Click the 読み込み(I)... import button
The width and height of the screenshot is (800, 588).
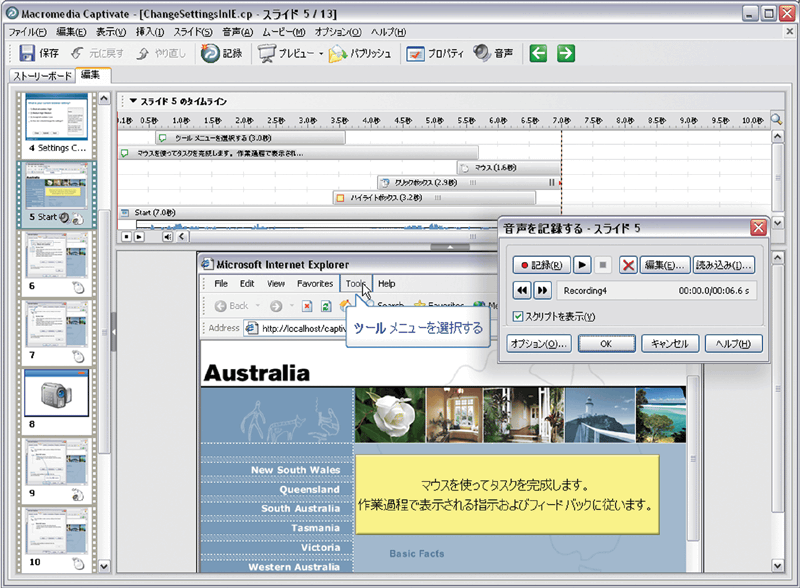point(724,265)
